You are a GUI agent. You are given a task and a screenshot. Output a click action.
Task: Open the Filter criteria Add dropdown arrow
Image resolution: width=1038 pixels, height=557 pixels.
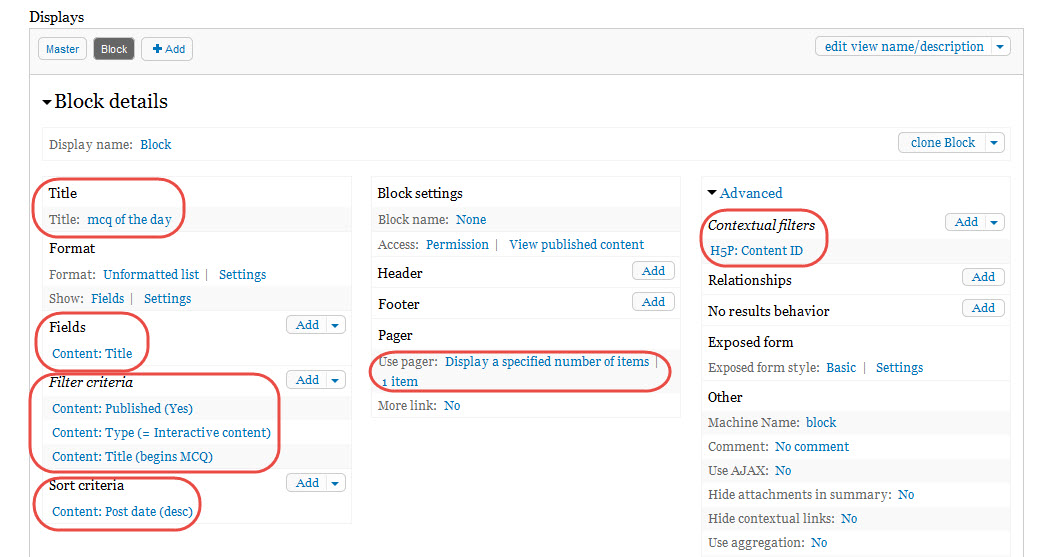335,380
